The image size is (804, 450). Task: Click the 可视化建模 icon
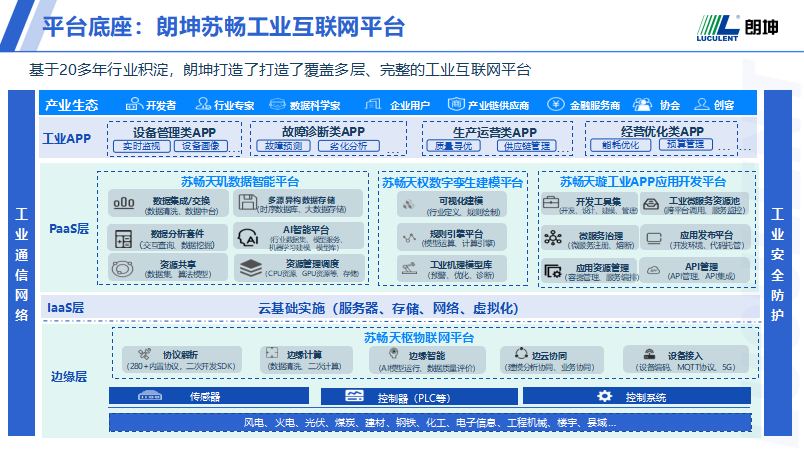pyautogui.click(x=409, y=204)
